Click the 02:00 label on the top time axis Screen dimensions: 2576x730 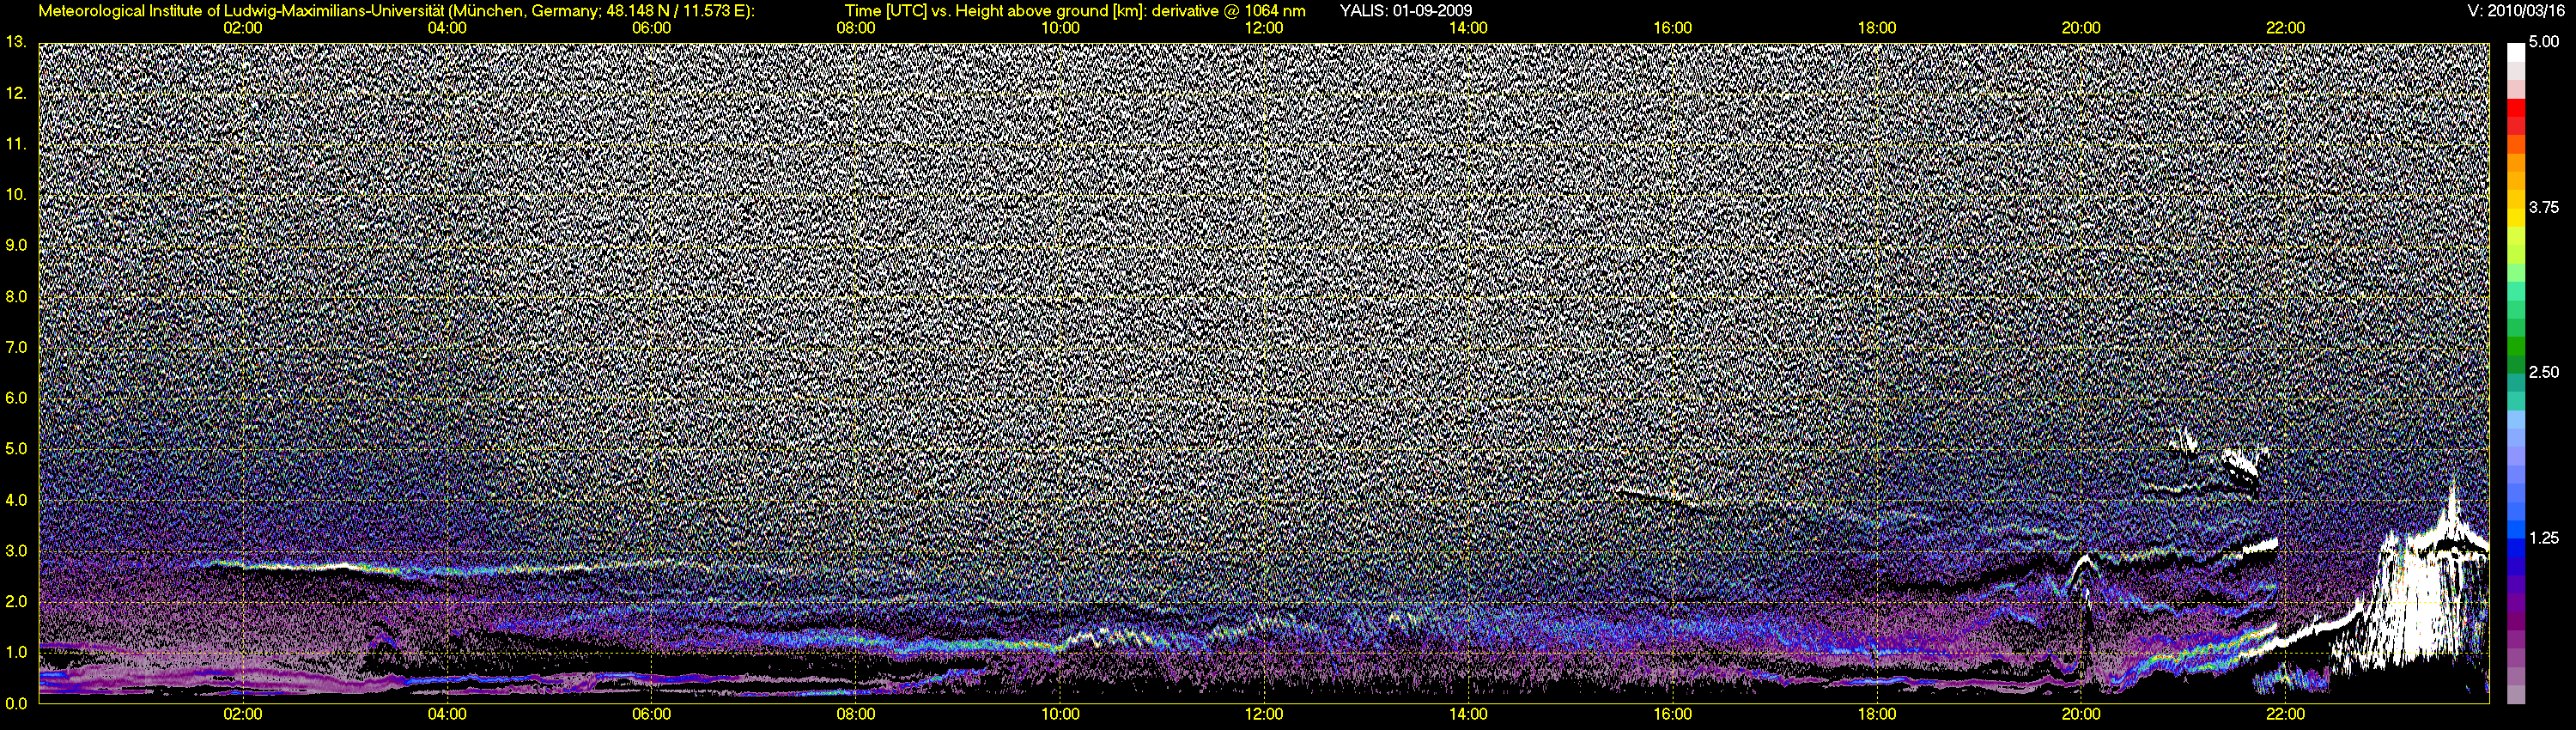click(x=243, y=28)
